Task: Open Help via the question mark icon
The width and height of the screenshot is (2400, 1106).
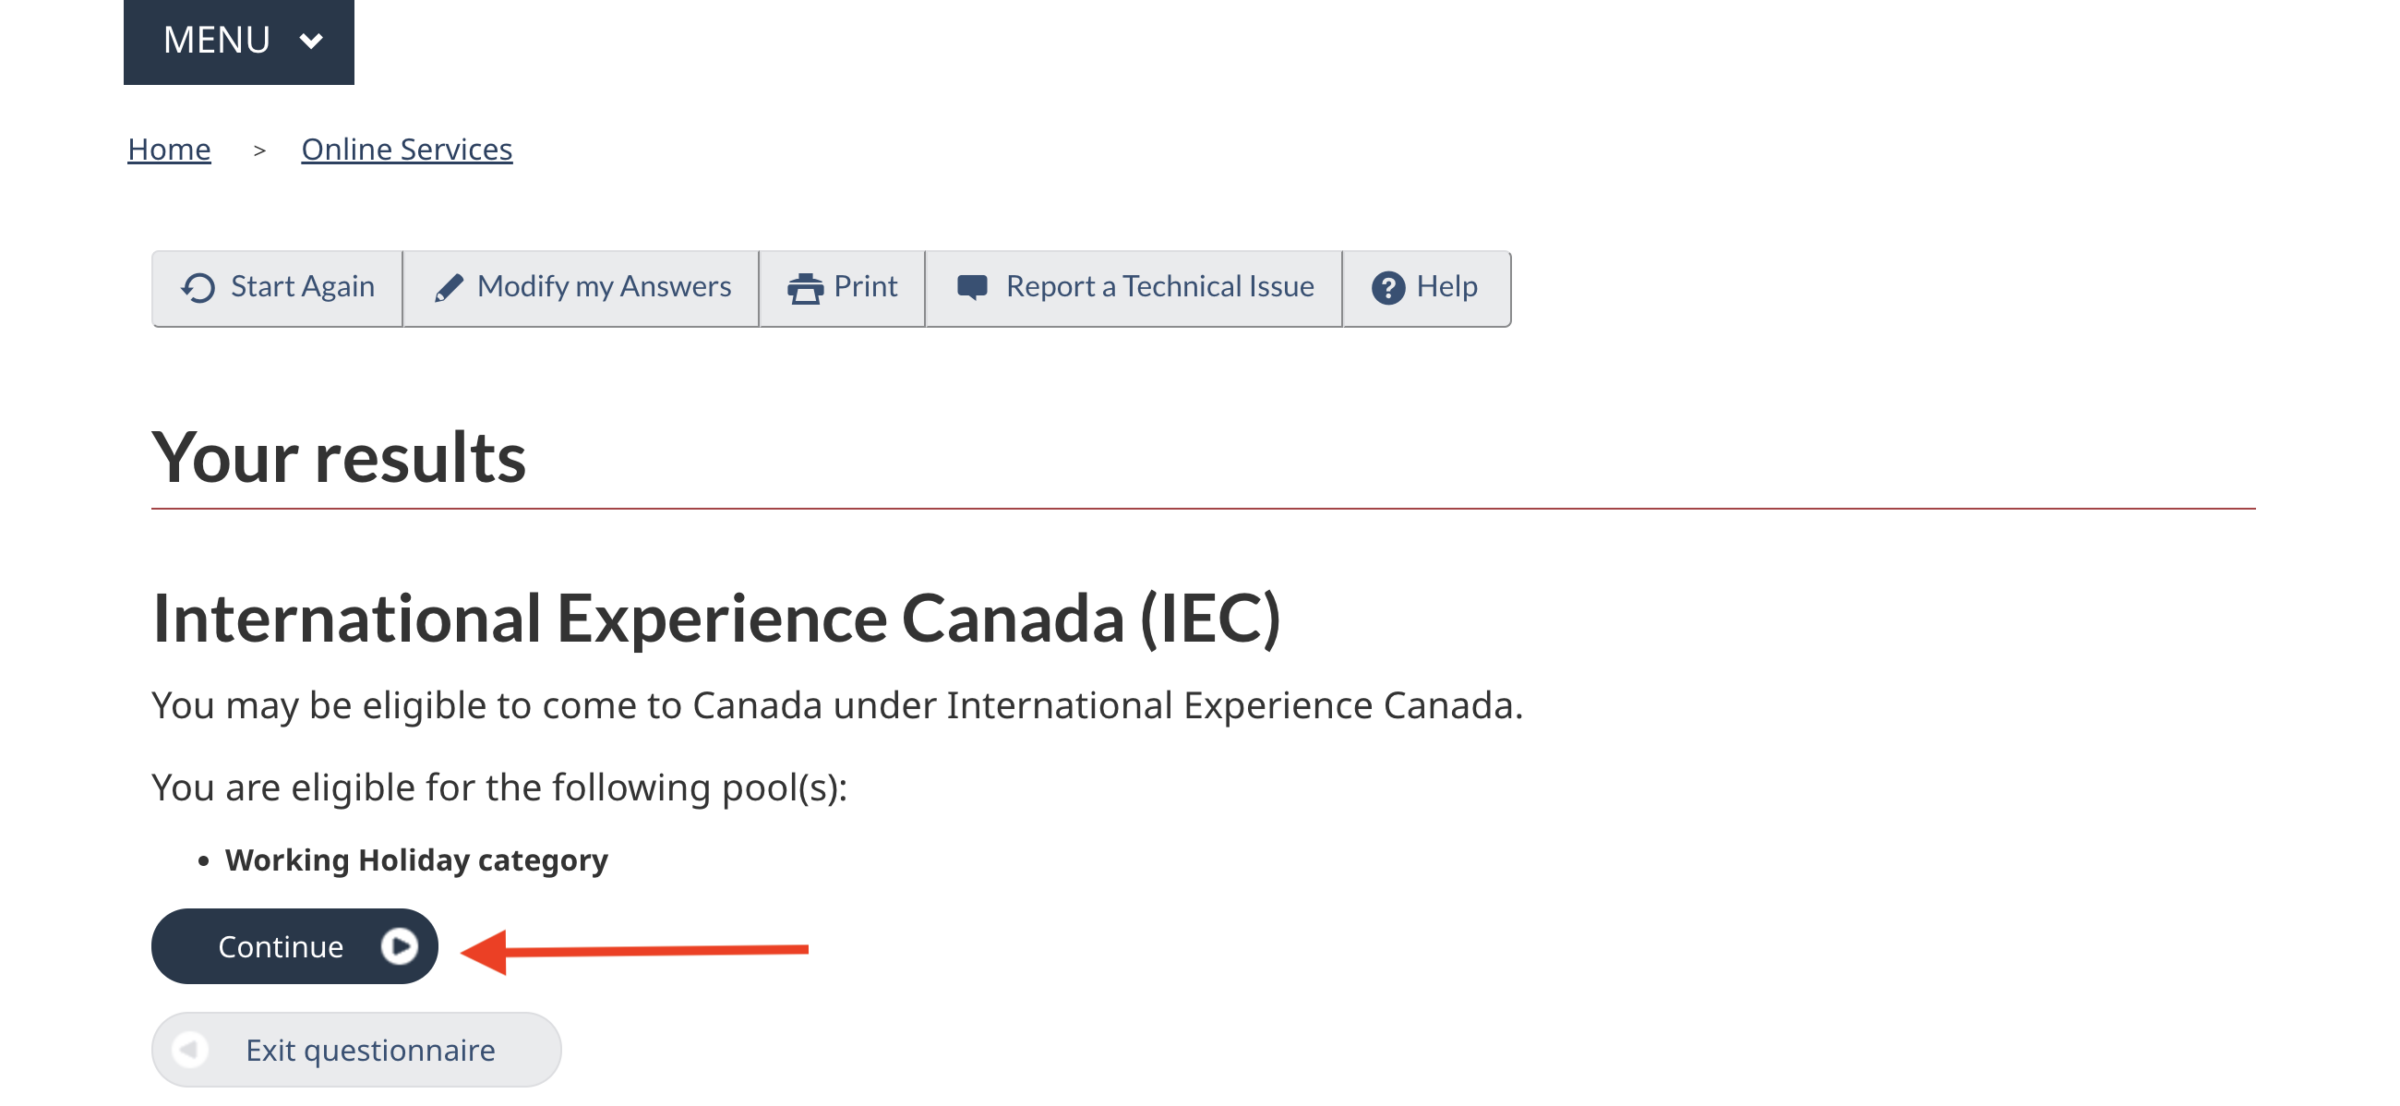Action: pyautogui.click(x=1388, y=287)
